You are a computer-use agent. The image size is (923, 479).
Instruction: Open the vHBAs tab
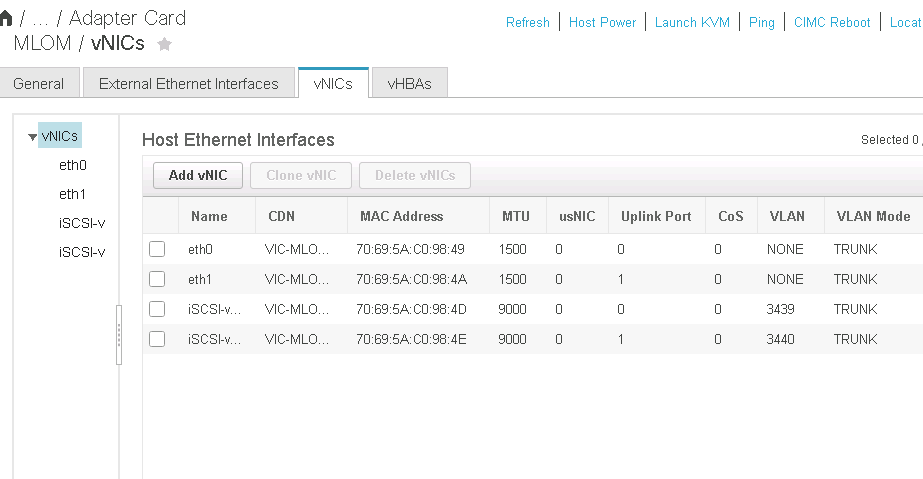tap(410, 84)
